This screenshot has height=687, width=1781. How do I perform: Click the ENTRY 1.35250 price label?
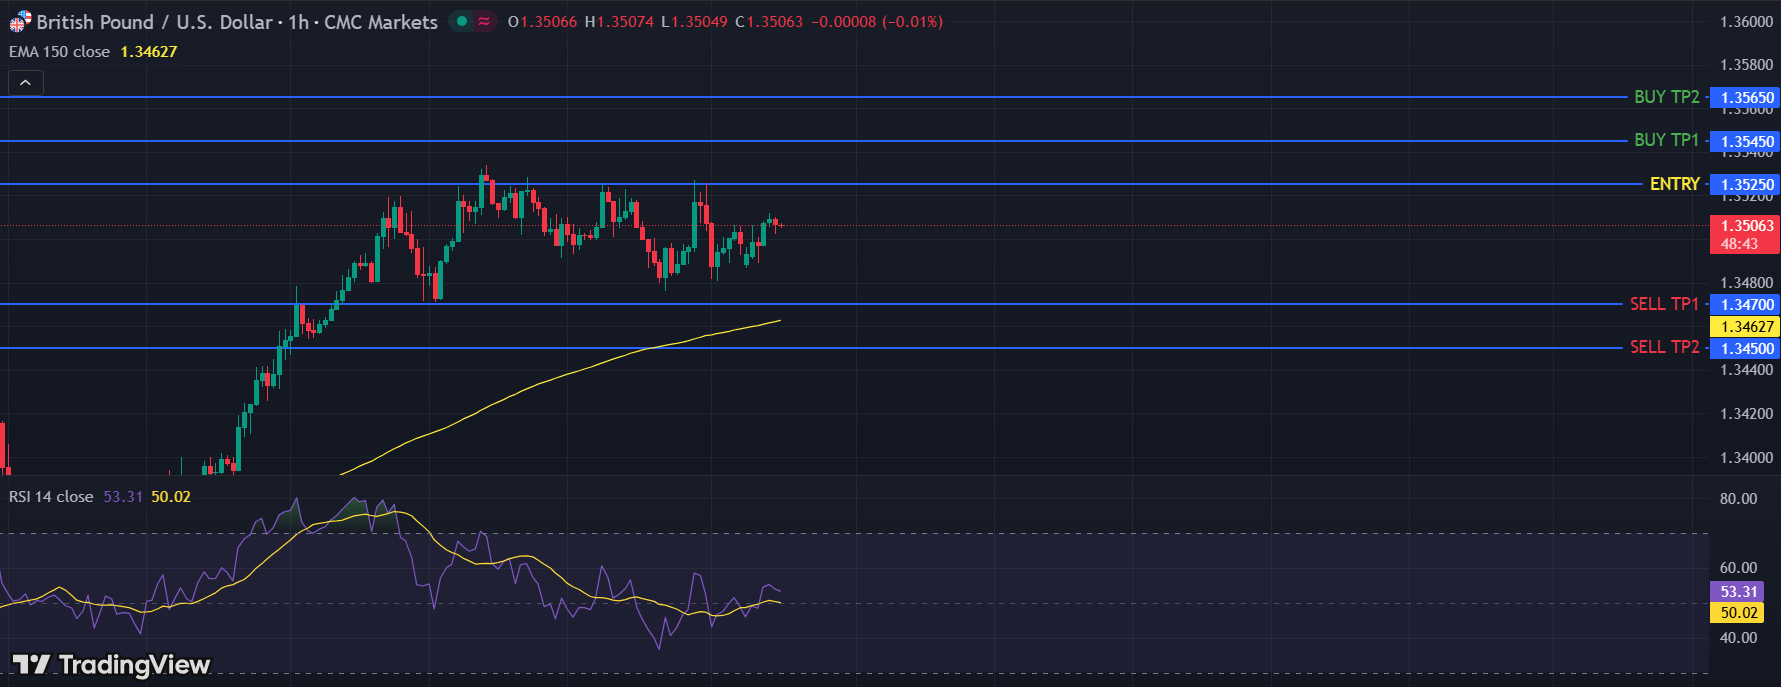pos(1745,185)
